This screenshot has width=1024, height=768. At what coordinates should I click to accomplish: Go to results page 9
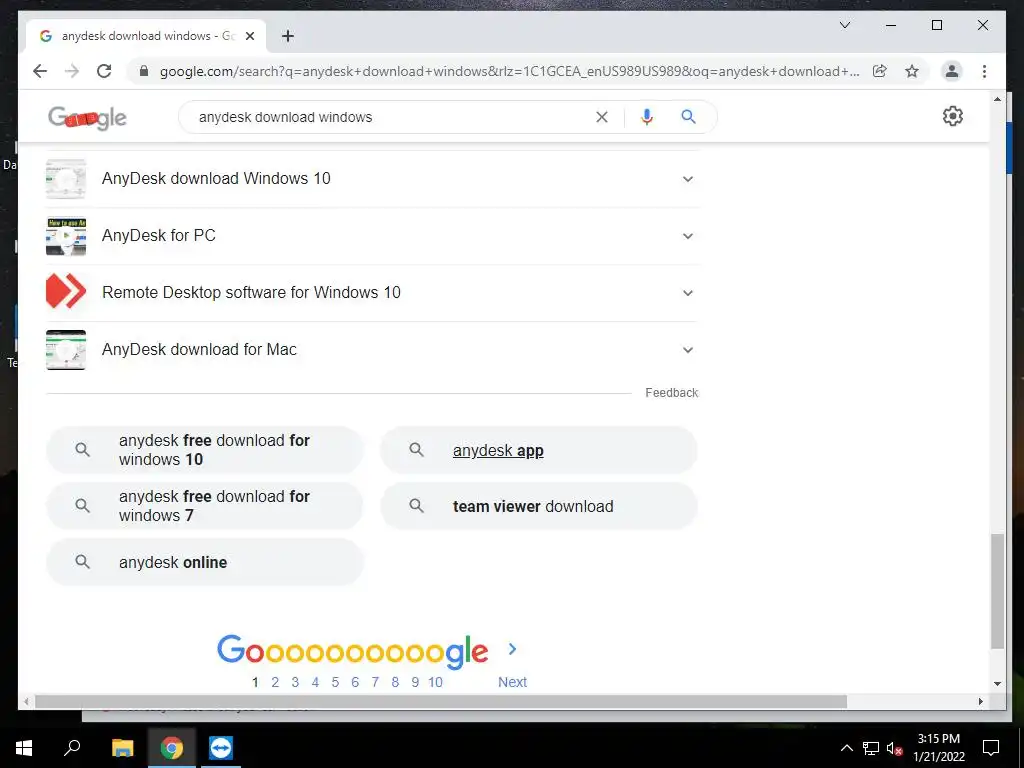(x=415, y=682)
